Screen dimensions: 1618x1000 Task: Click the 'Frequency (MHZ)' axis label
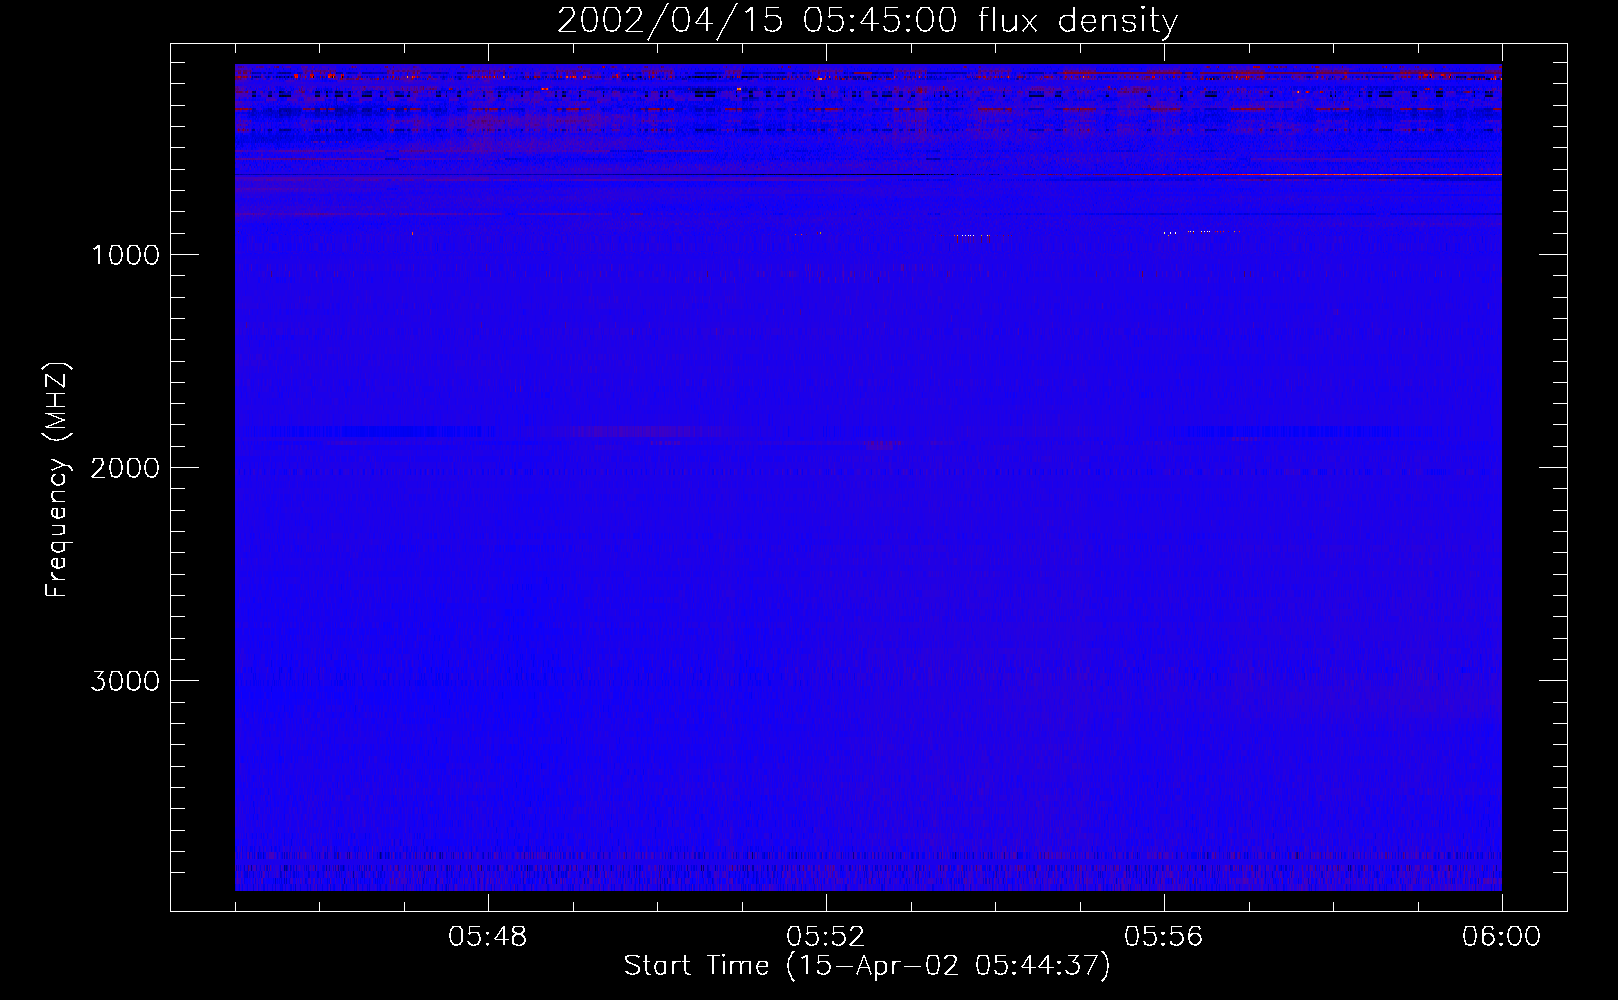point(57,480)
